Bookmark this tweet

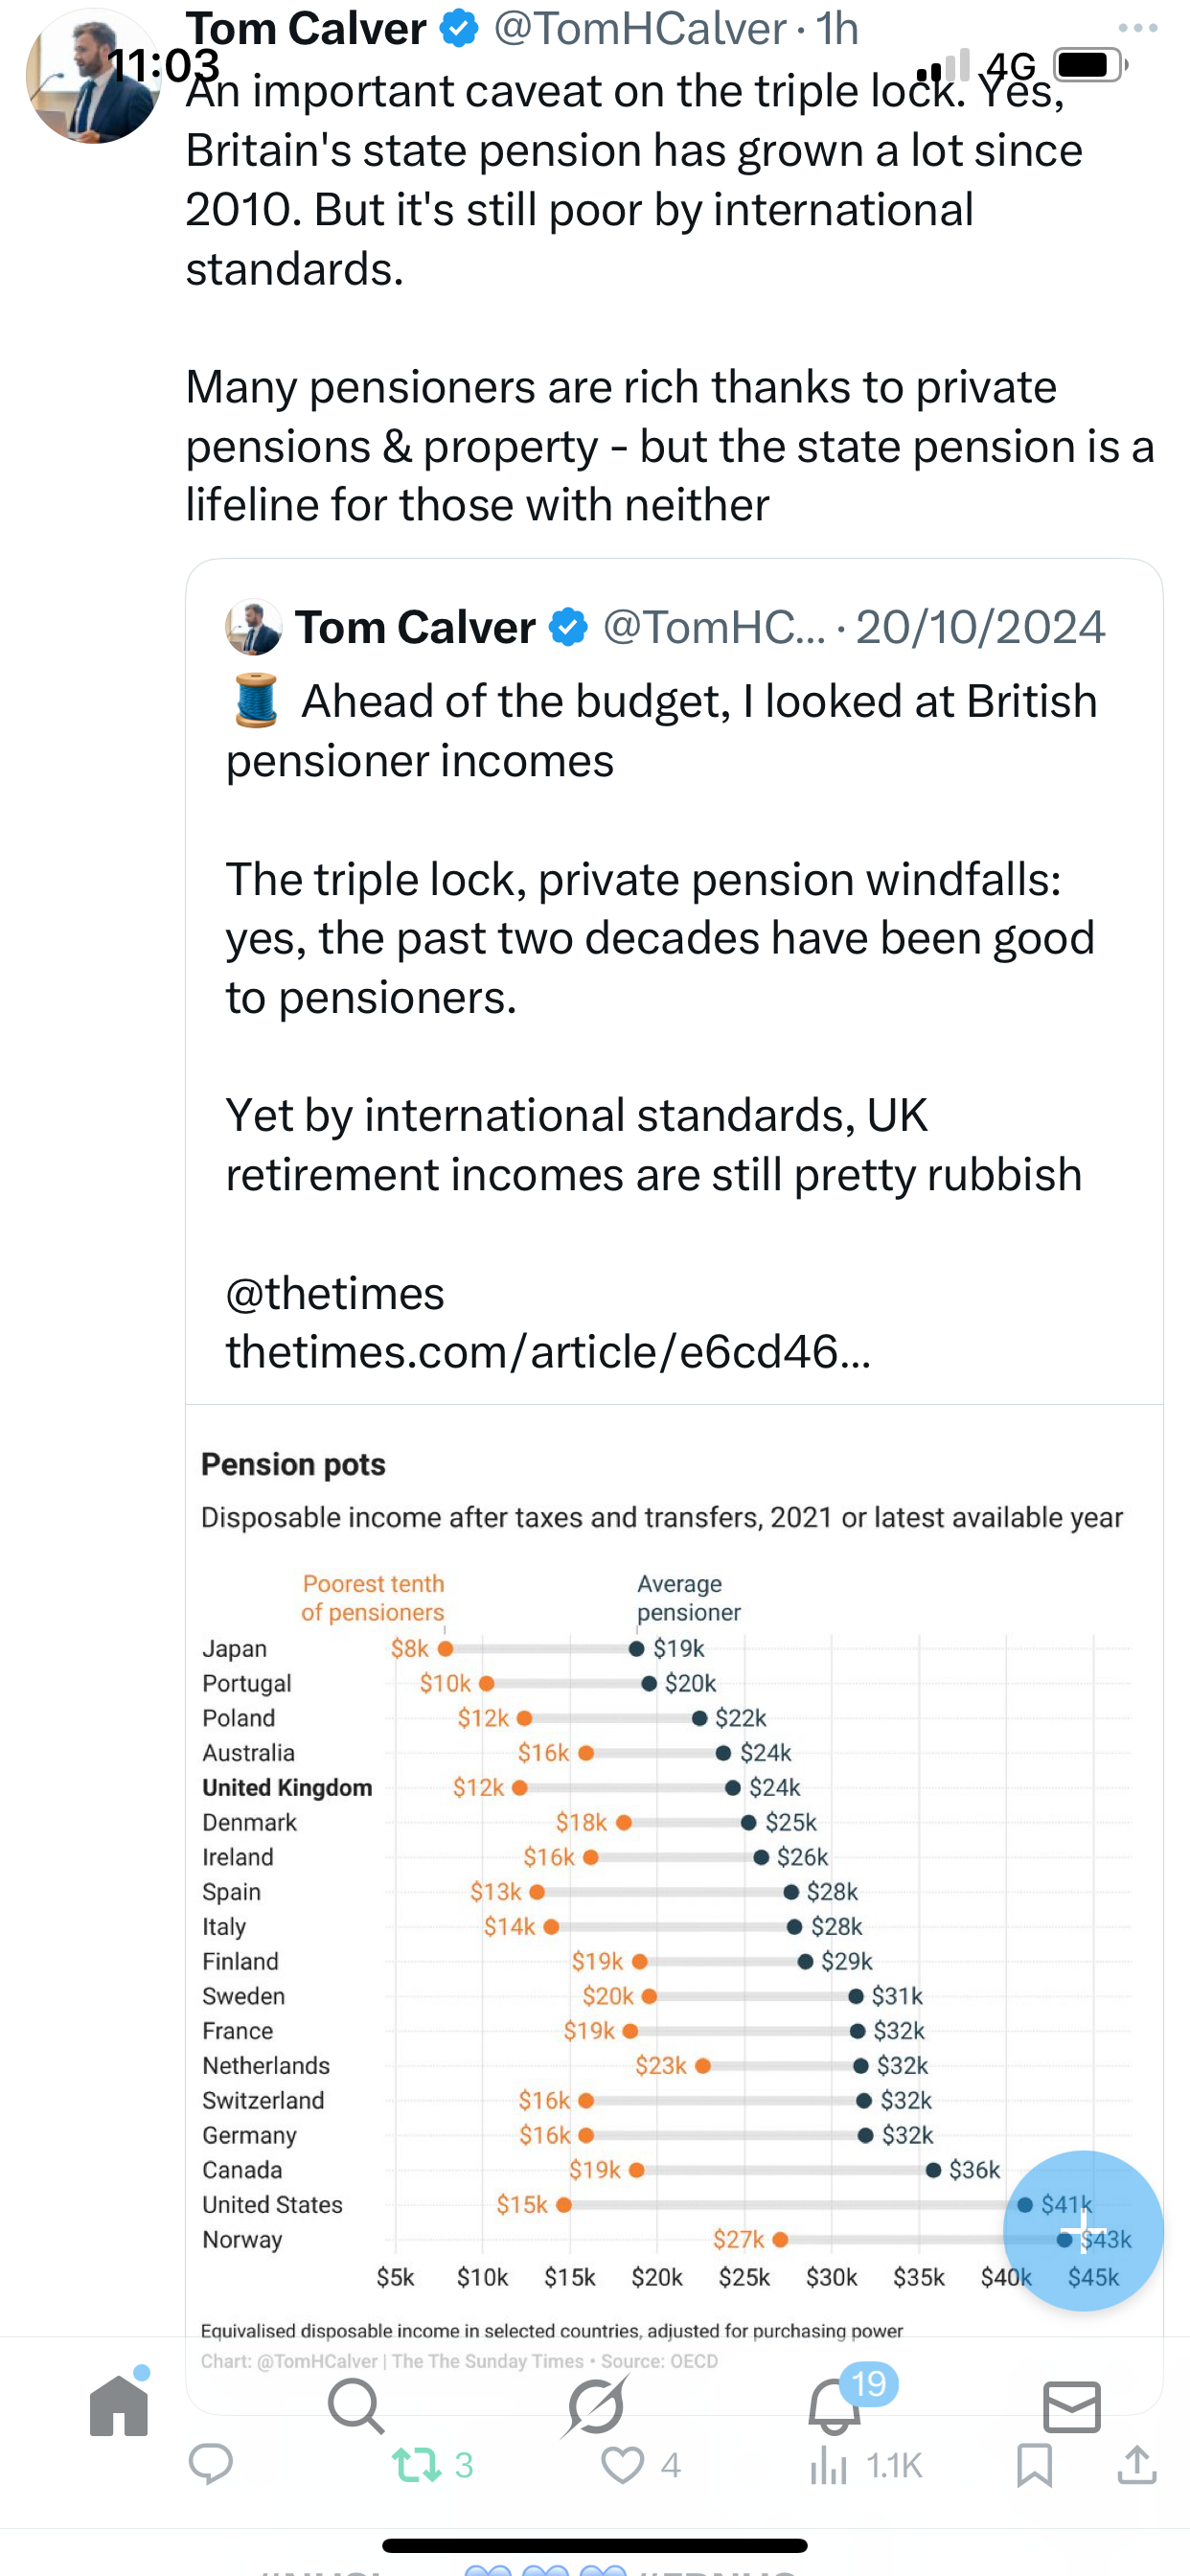pos(1033,2465)
